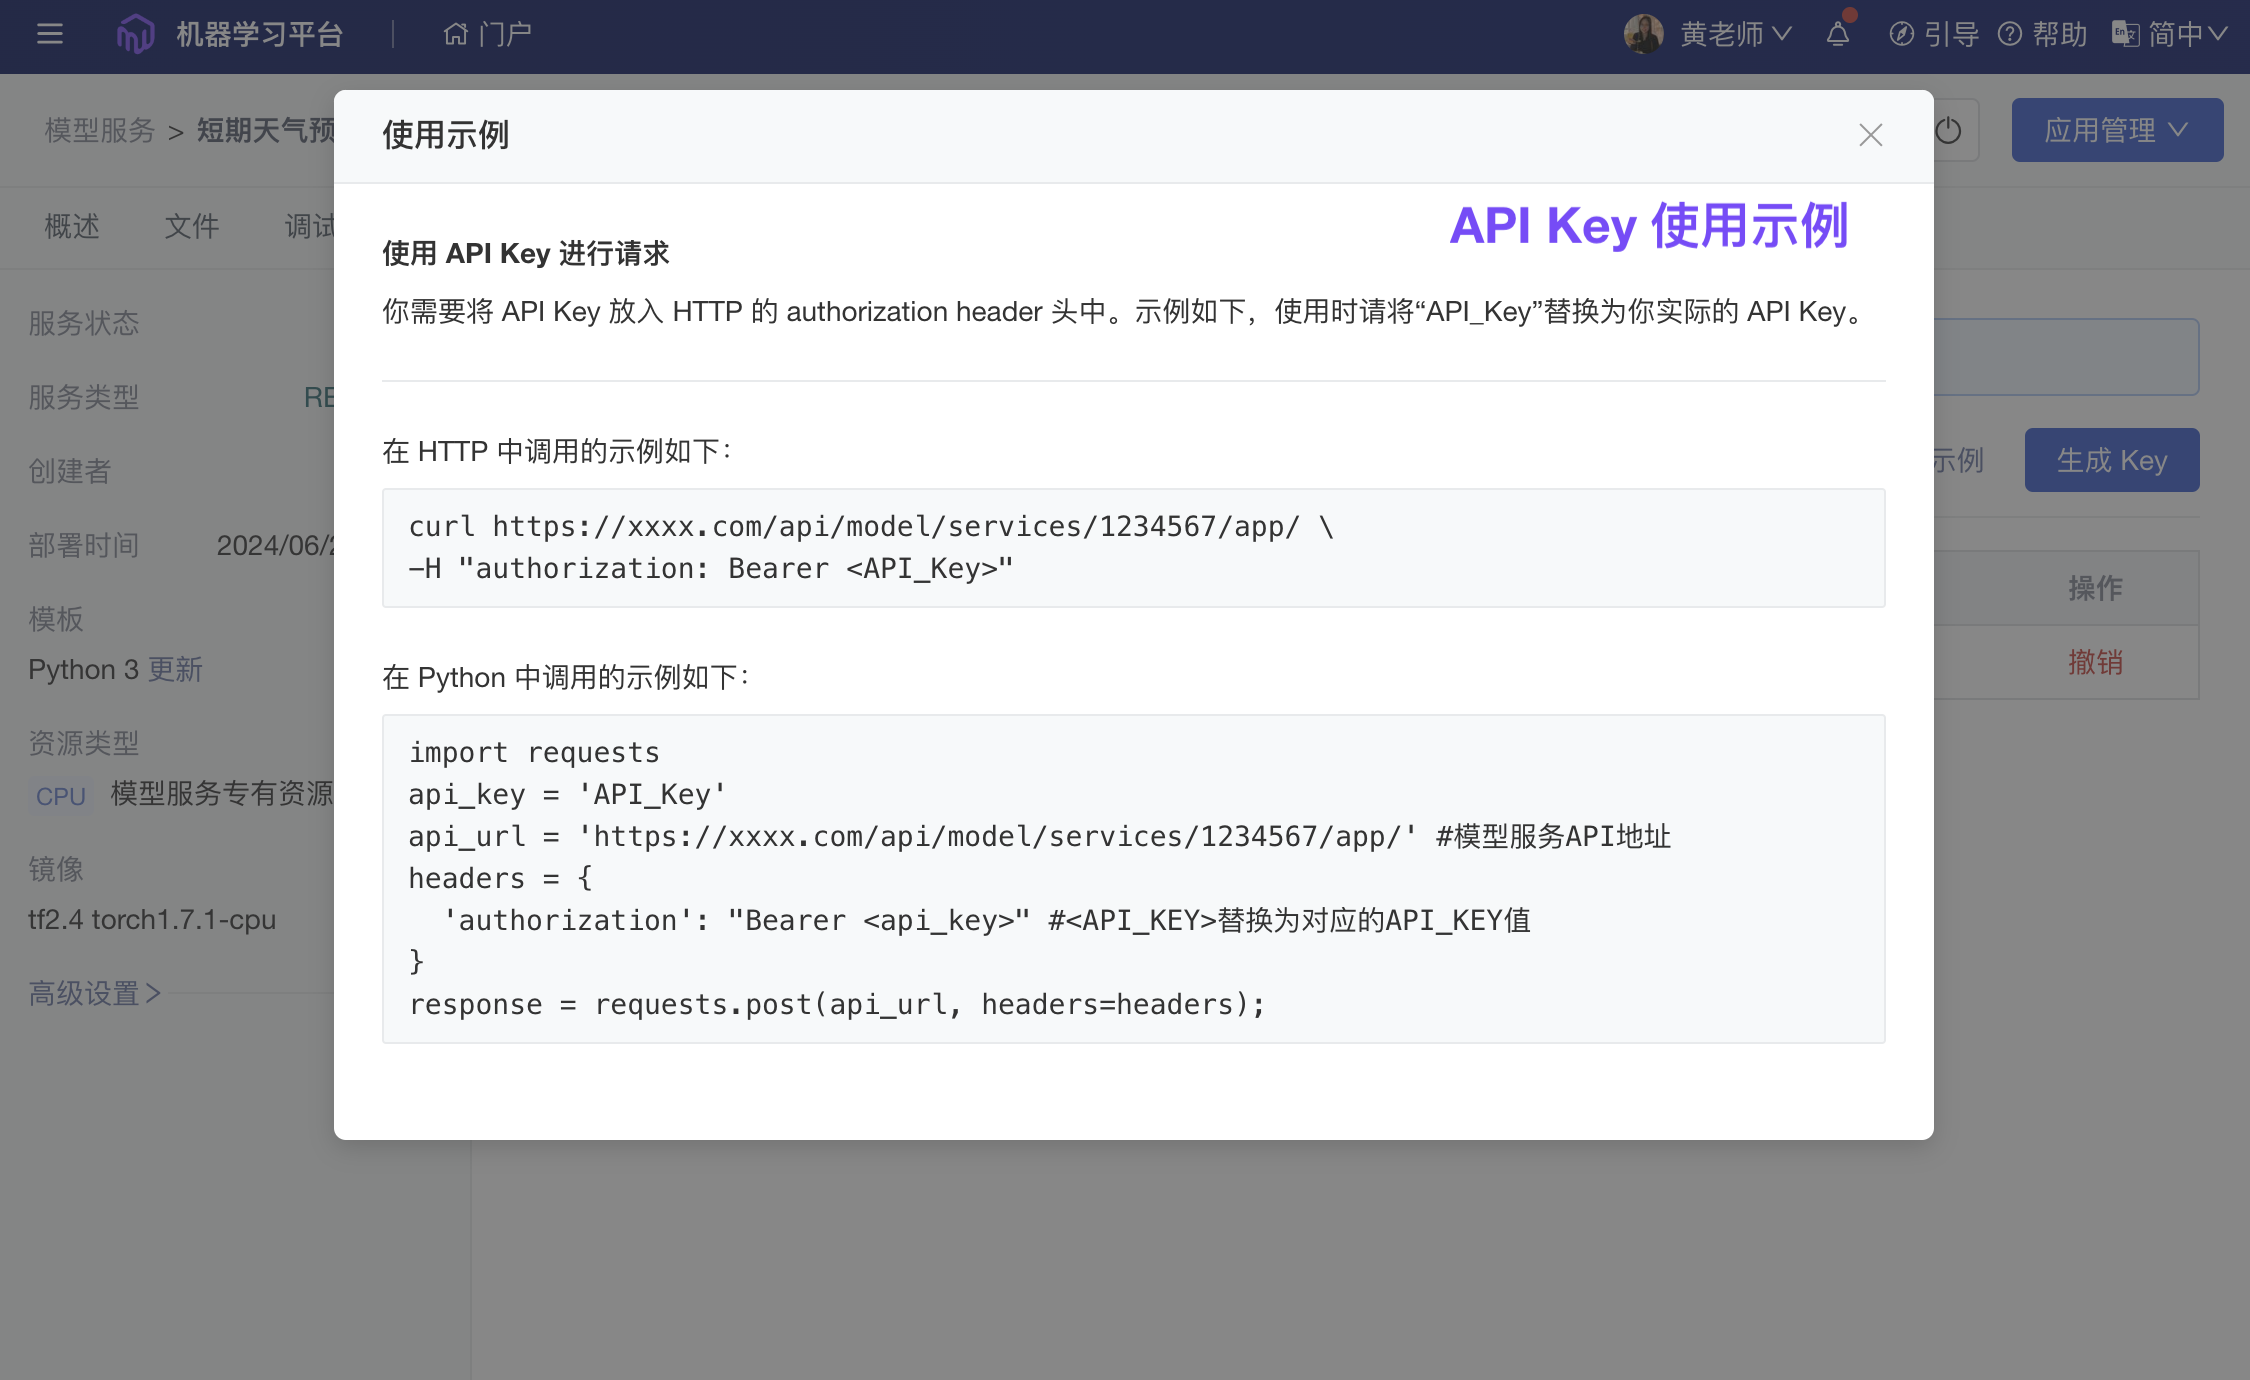Expand the 应用管理 dropdown button
This screenshot has height=1380, width=2250.
(x=2117, y=130)
